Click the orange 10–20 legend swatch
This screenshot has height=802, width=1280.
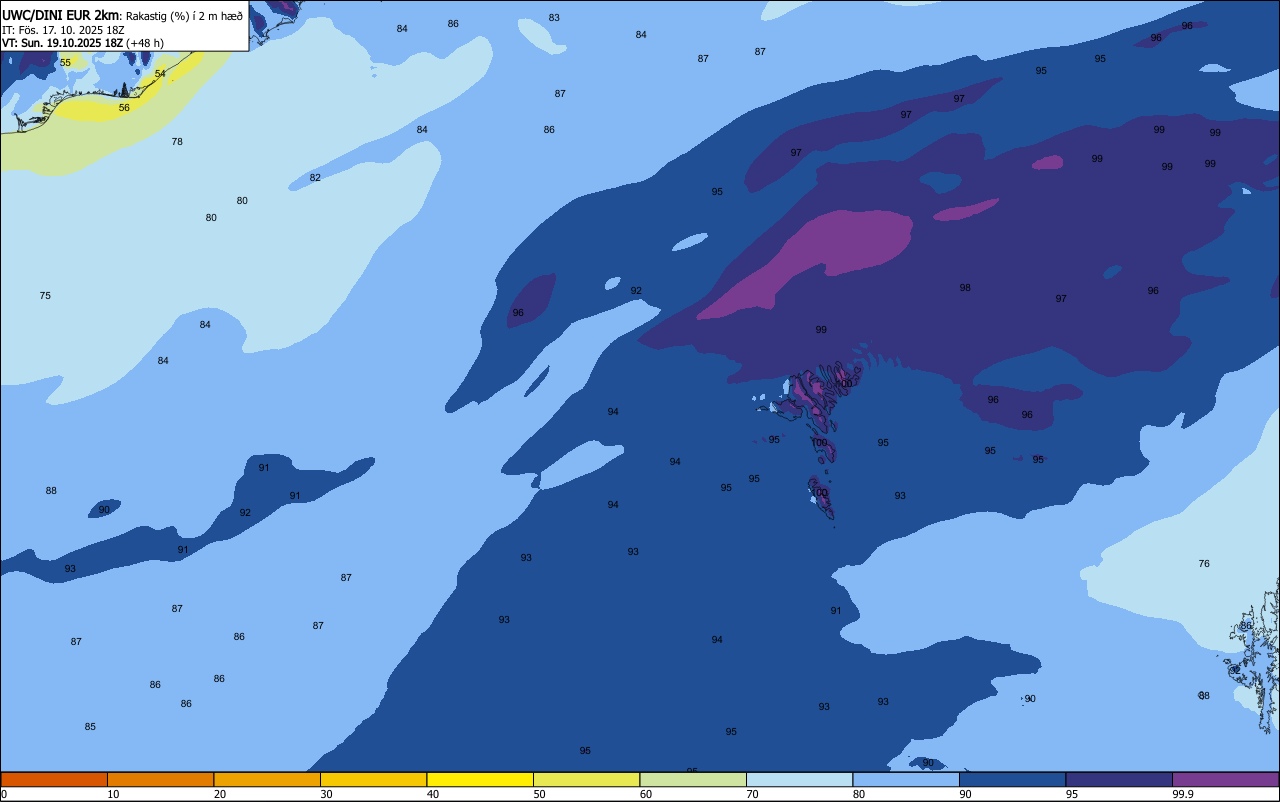160,779
